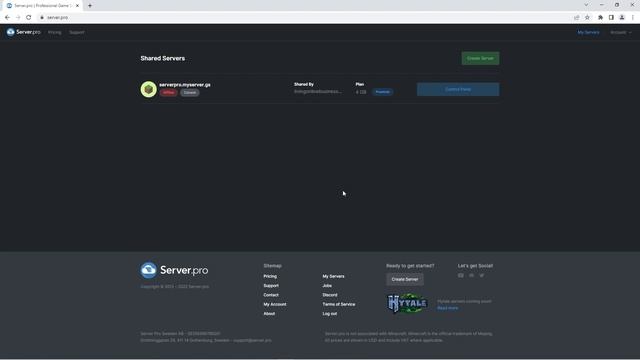Reload the page with refresh icon
The height and width of the screenshot is (360, 640).
click(29, 18)
